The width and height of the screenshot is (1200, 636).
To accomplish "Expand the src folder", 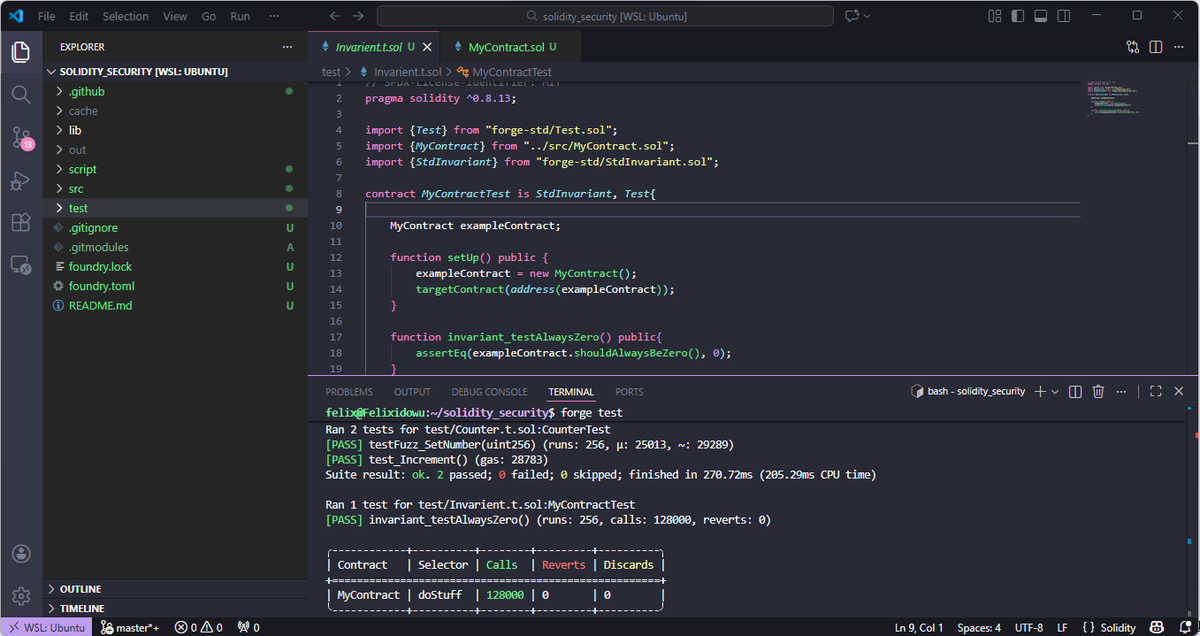I will [x=175, y=189].
